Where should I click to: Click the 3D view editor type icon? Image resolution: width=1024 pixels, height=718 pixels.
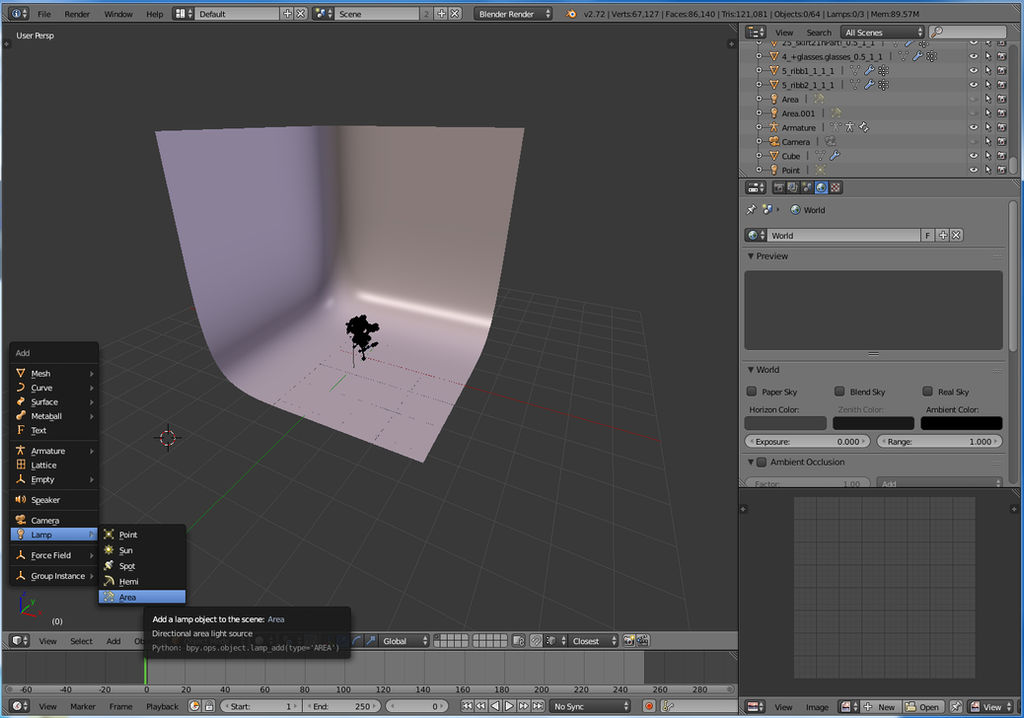pos(20,641)
